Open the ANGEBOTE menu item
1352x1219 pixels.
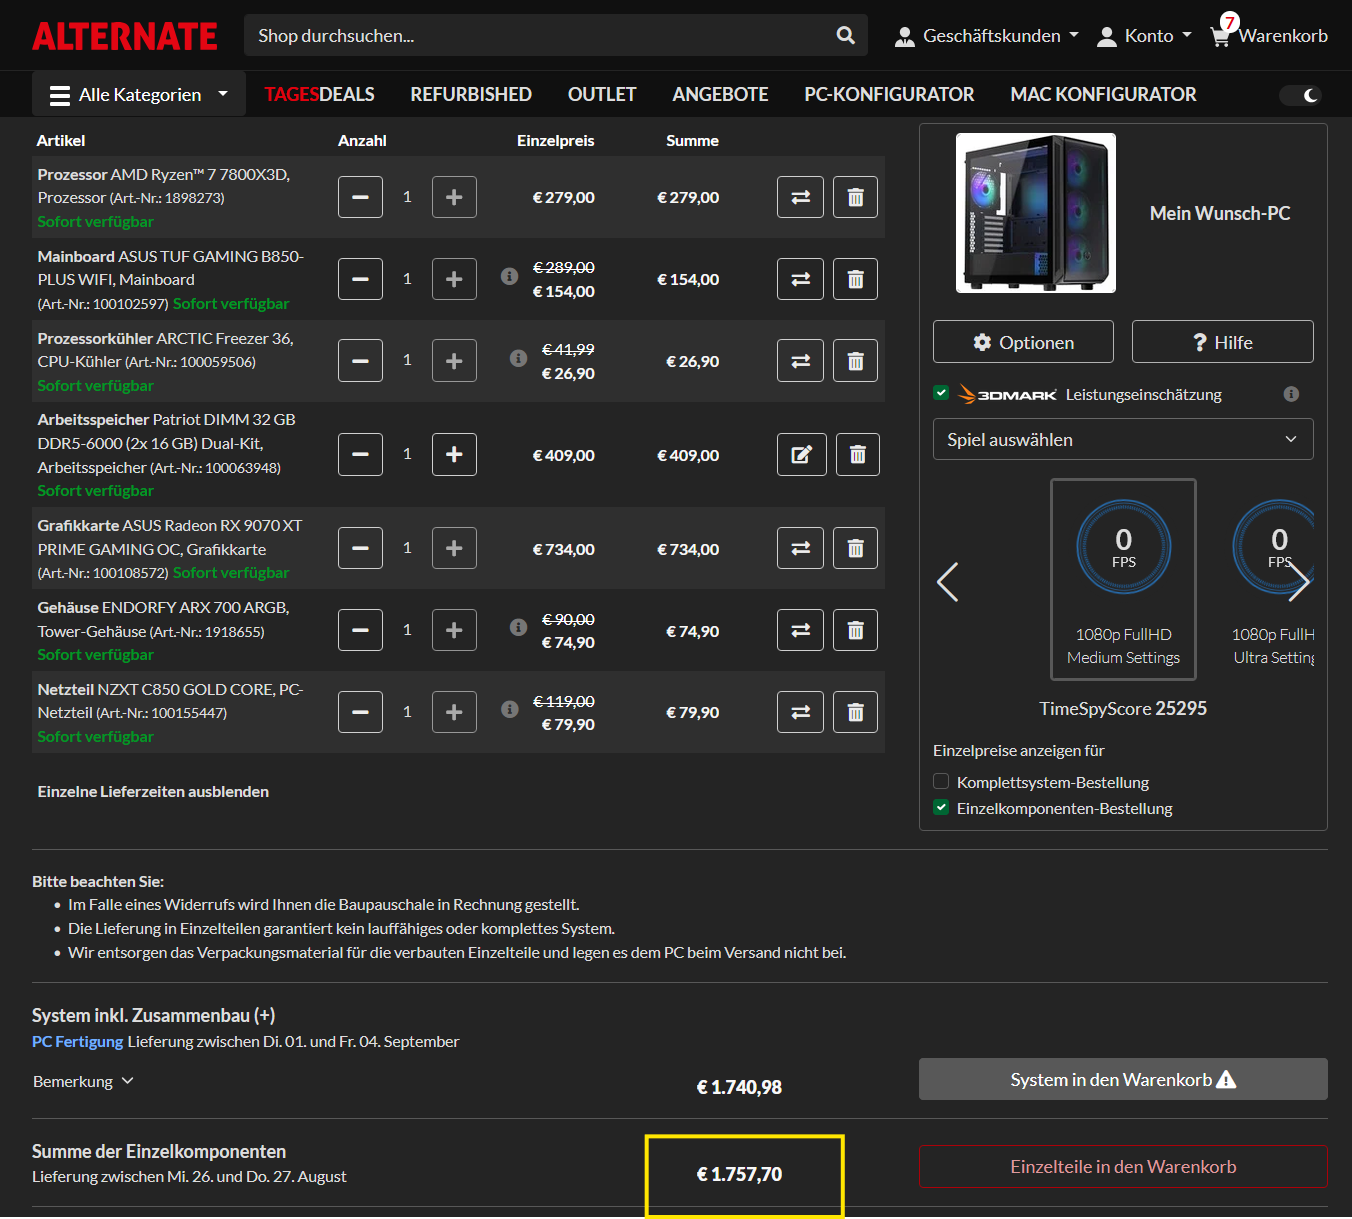coord(720,94)
